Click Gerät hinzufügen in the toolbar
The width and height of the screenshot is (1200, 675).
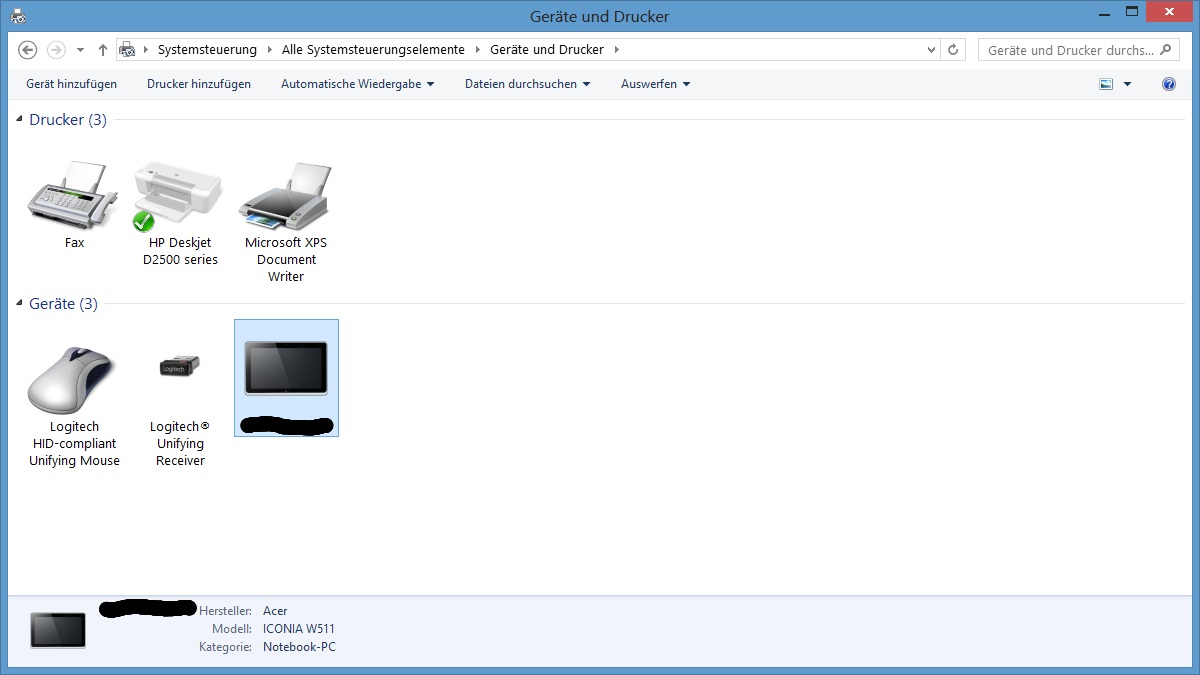coord(72,84)
